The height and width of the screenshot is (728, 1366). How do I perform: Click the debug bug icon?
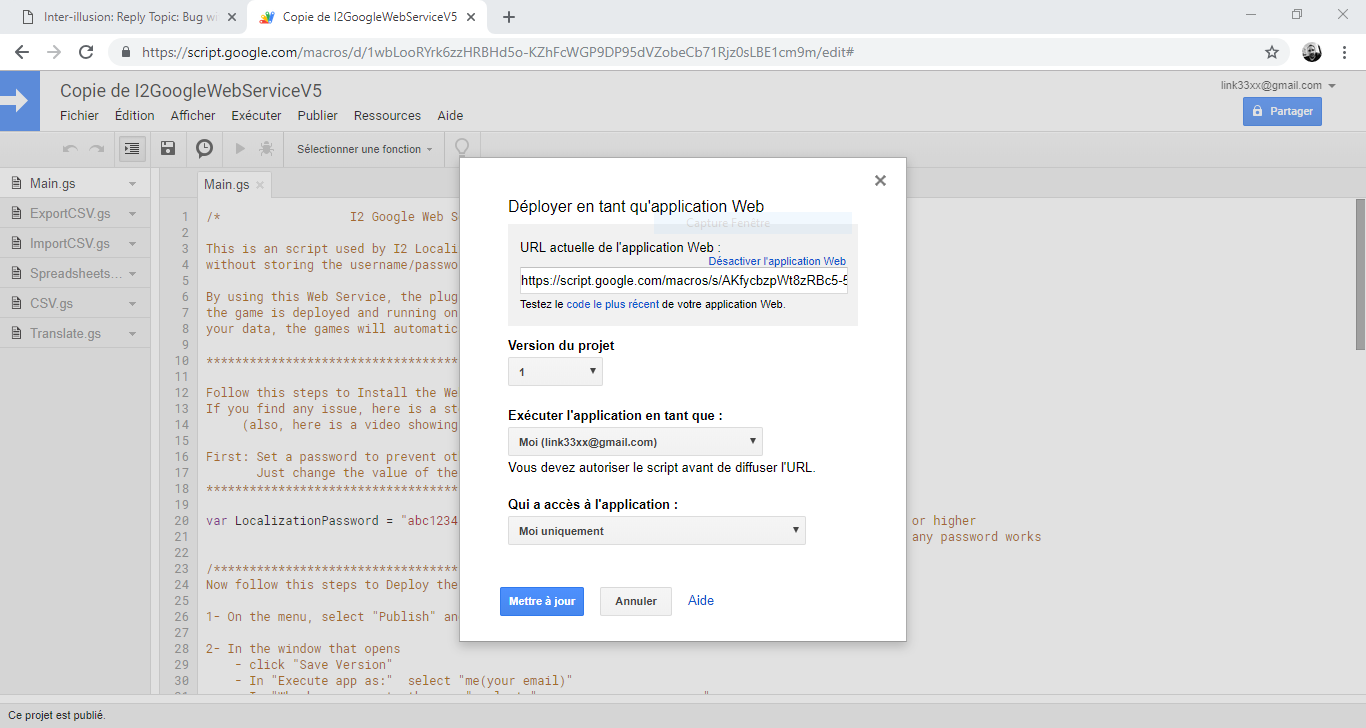tap(266, 149)
